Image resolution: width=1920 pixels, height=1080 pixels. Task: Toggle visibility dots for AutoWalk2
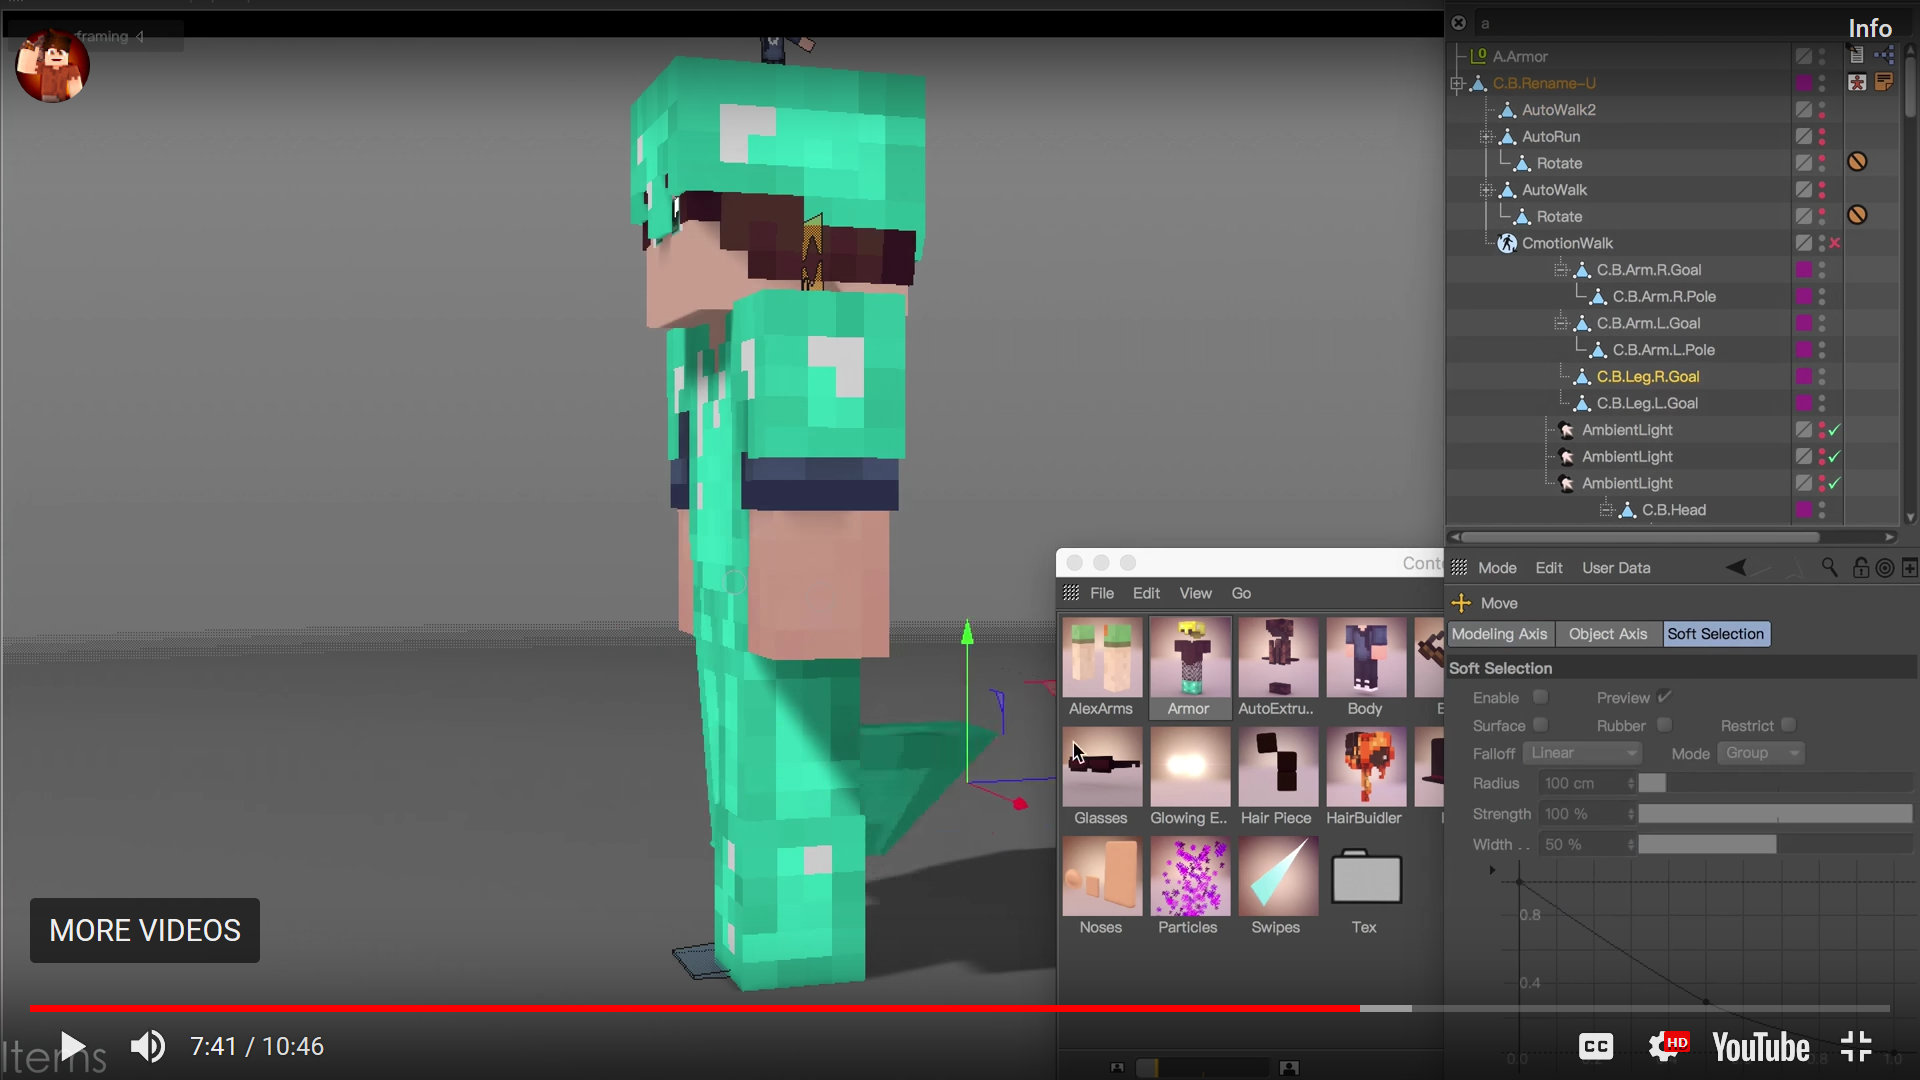[1822, 110]
